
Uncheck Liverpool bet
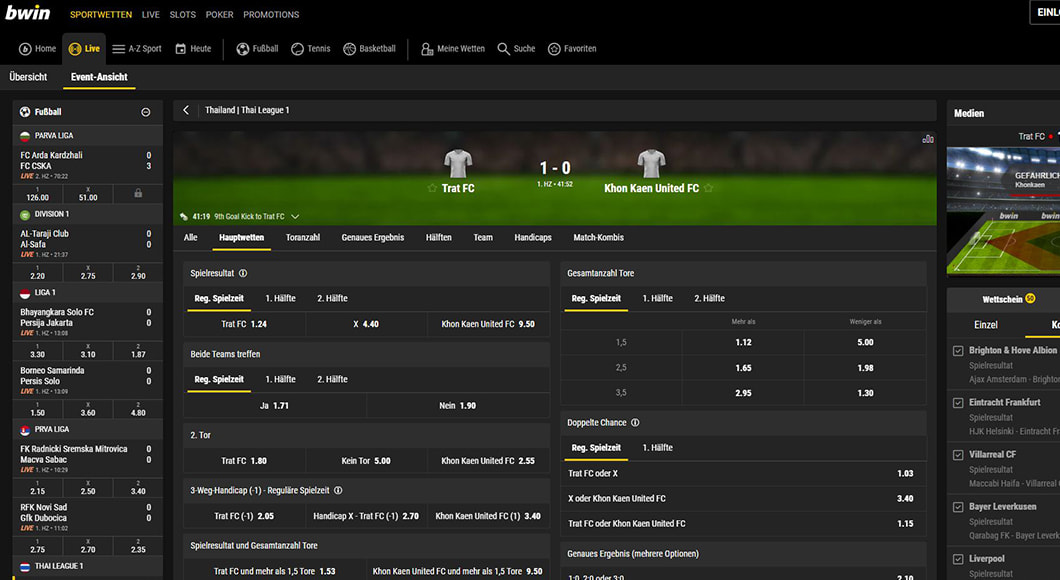point(958,559)
